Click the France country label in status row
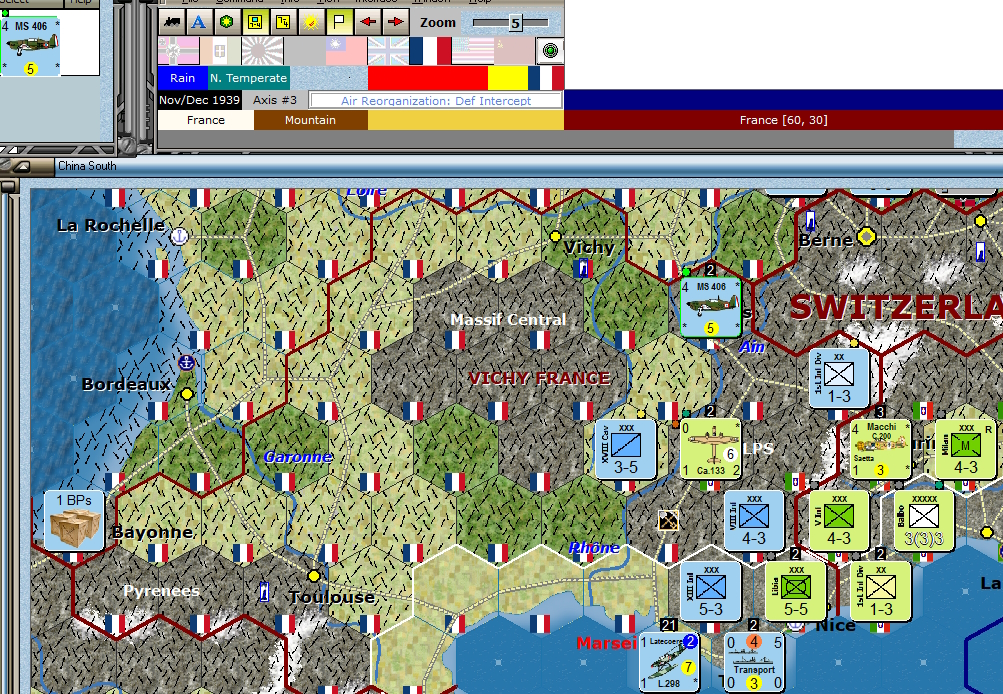 [x=206, y=120]
